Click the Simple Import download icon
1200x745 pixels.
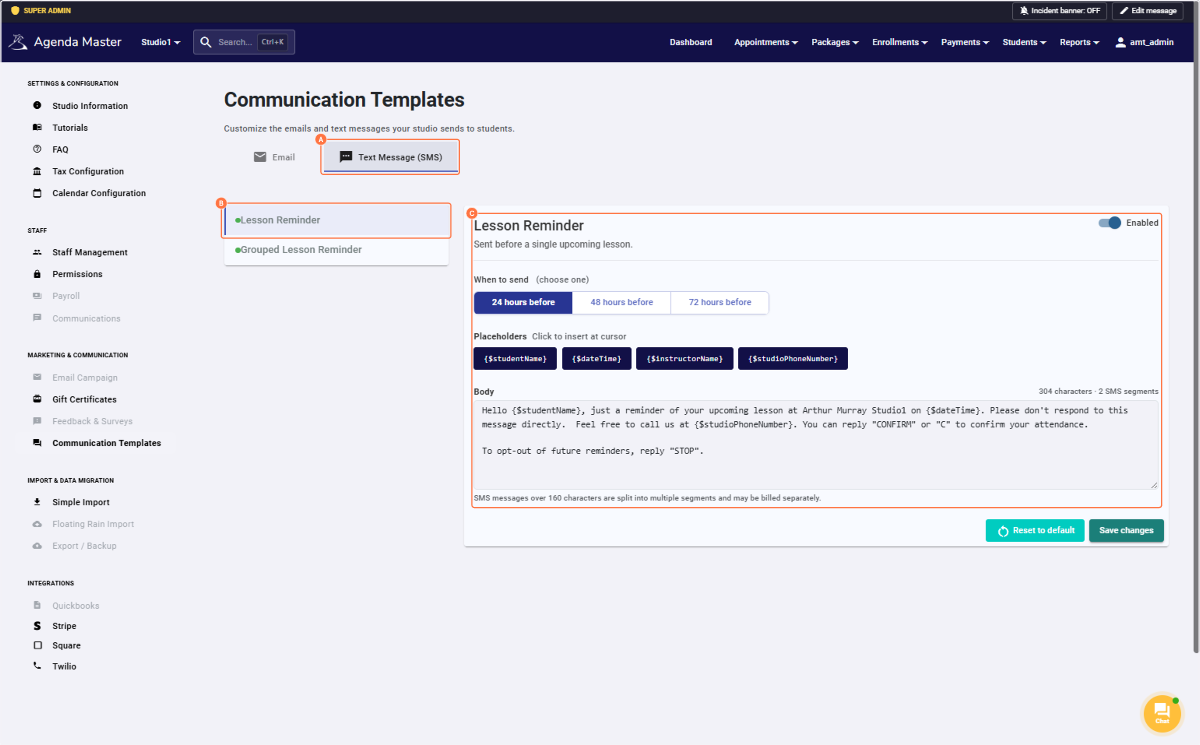pos(37,502)
